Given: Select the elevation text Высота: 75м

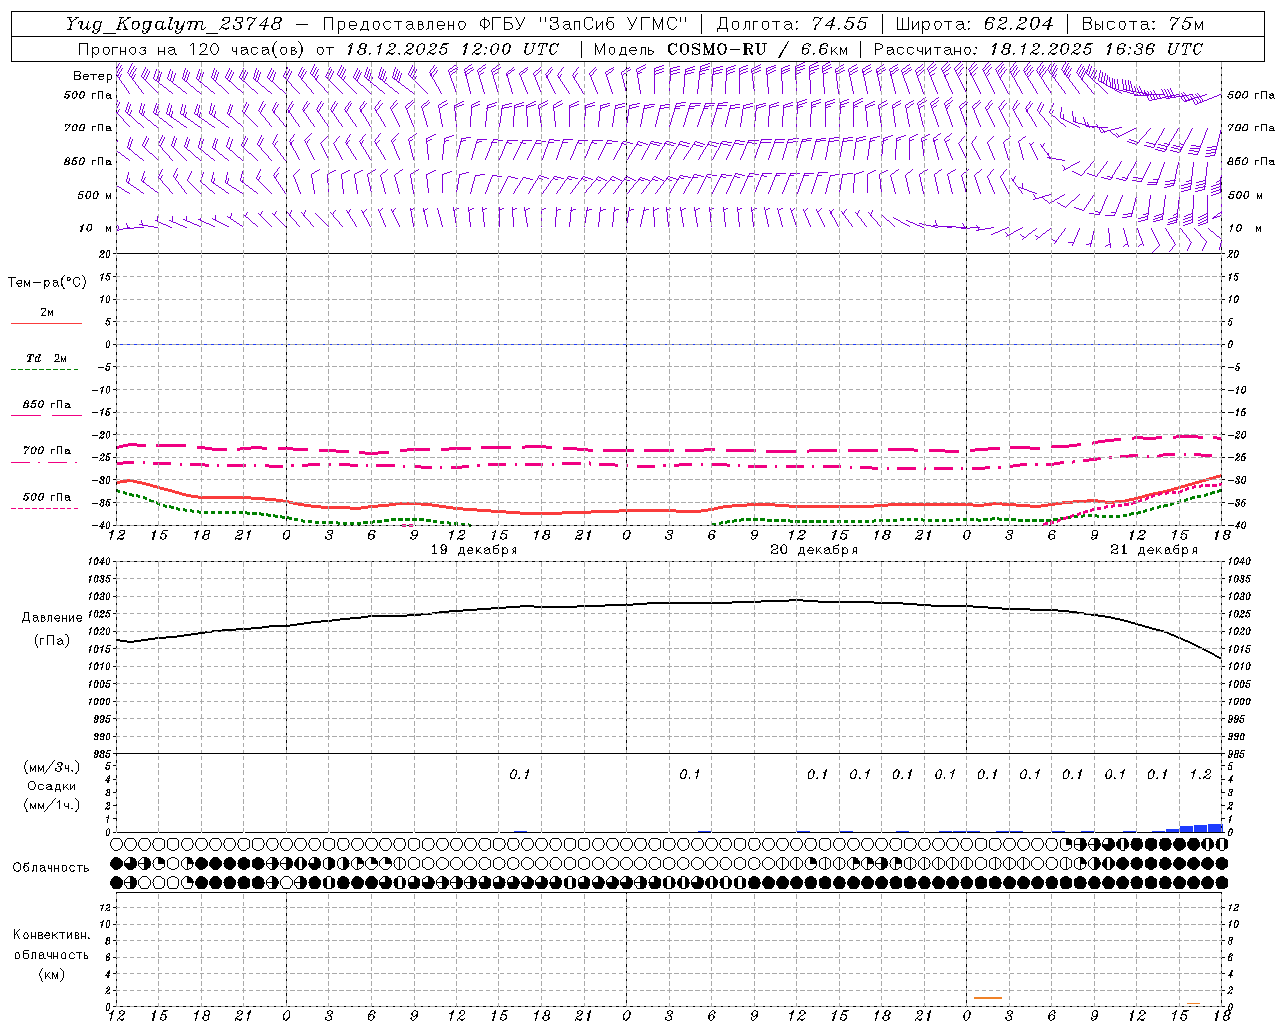Looking at the screenshot, I should tap(1142, 23).
